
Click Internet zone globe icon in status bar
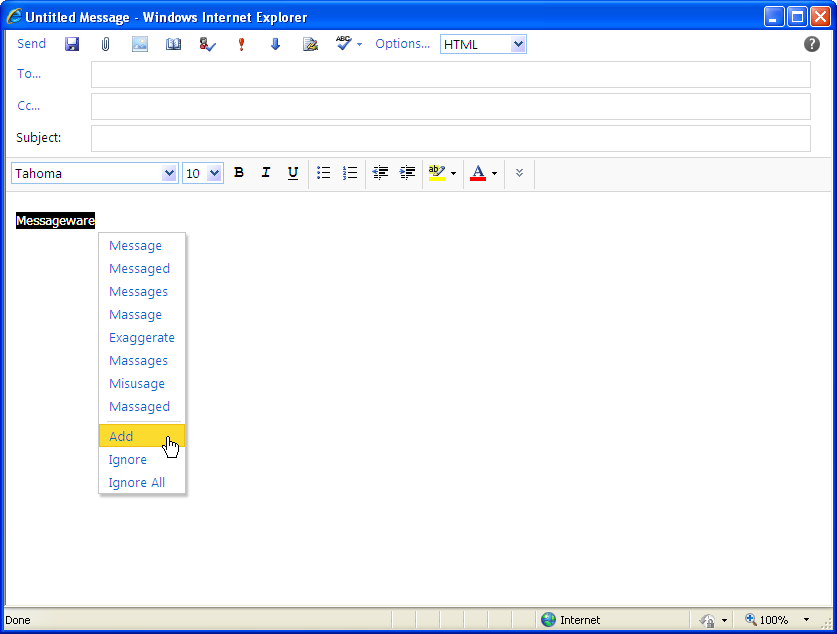point(548,620)
